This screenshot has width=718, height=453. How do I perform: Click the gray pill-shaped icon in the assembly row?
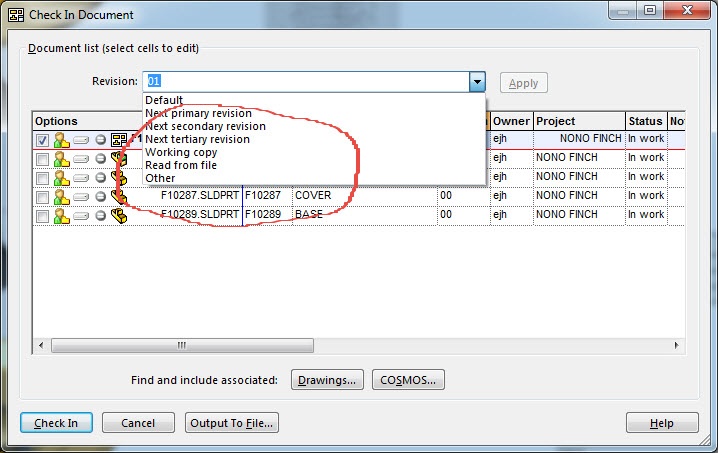coord(81,159)
